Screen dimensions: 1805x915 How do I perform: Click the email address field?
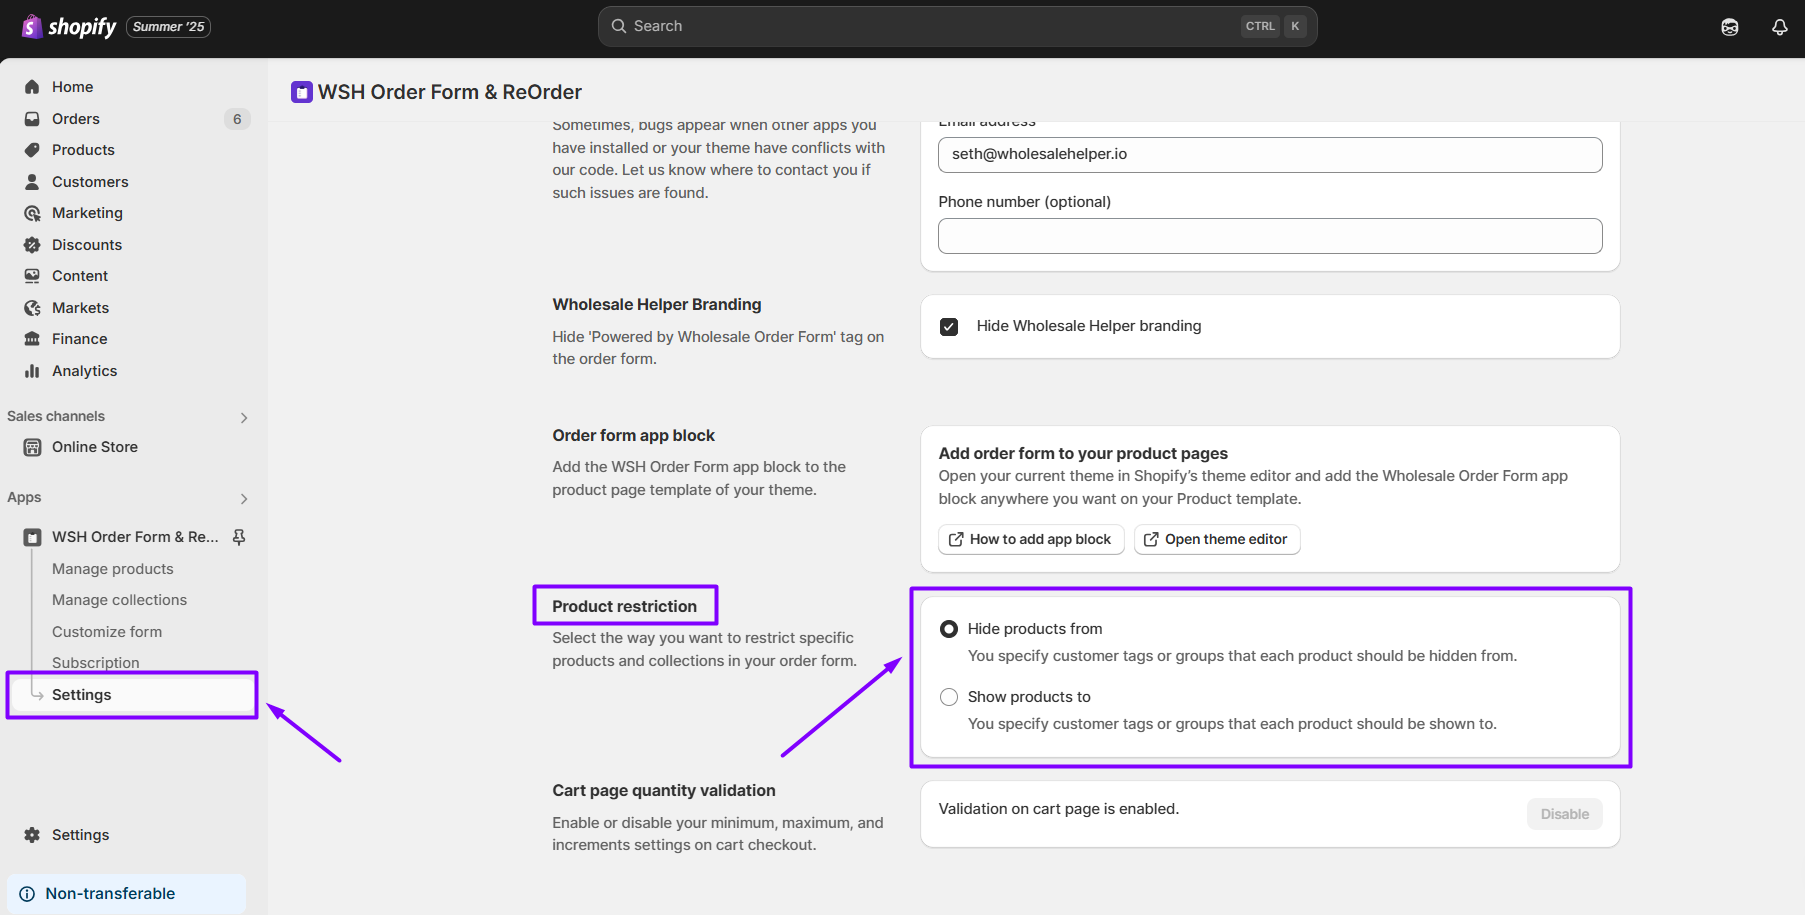click(1270, 155)
